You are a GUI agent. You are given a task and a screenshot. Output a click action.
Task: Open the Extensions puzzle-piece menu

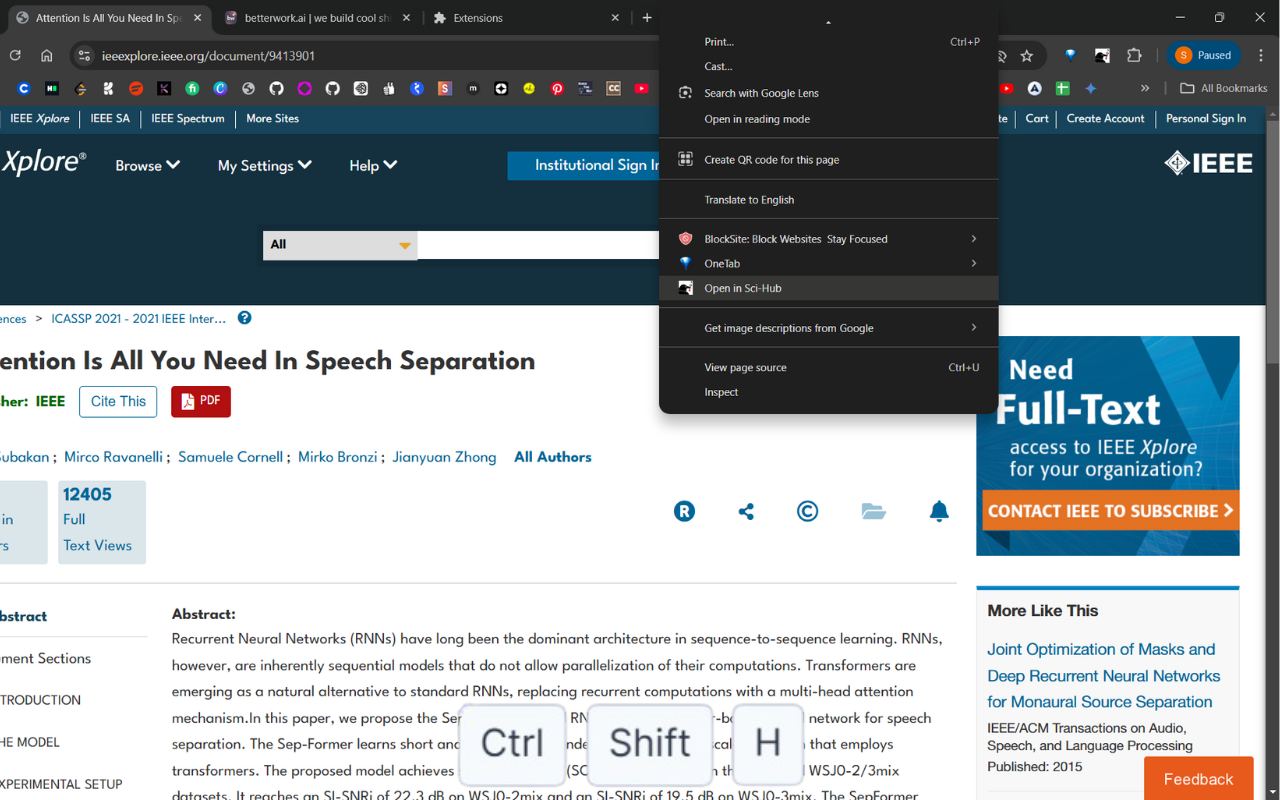coord(1134,56)
